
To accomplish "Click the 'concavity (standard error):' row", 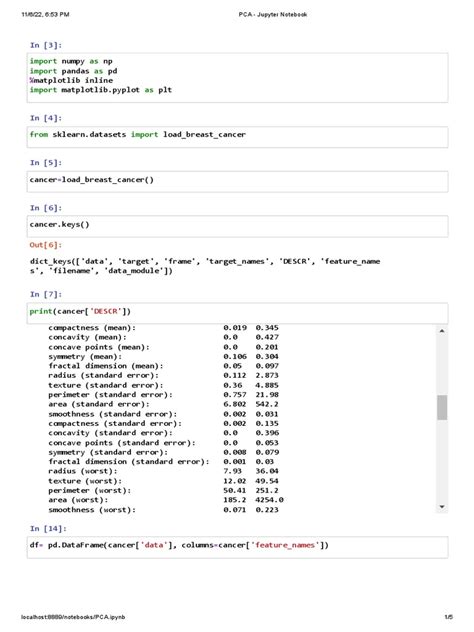I will (x=163, y=433).
